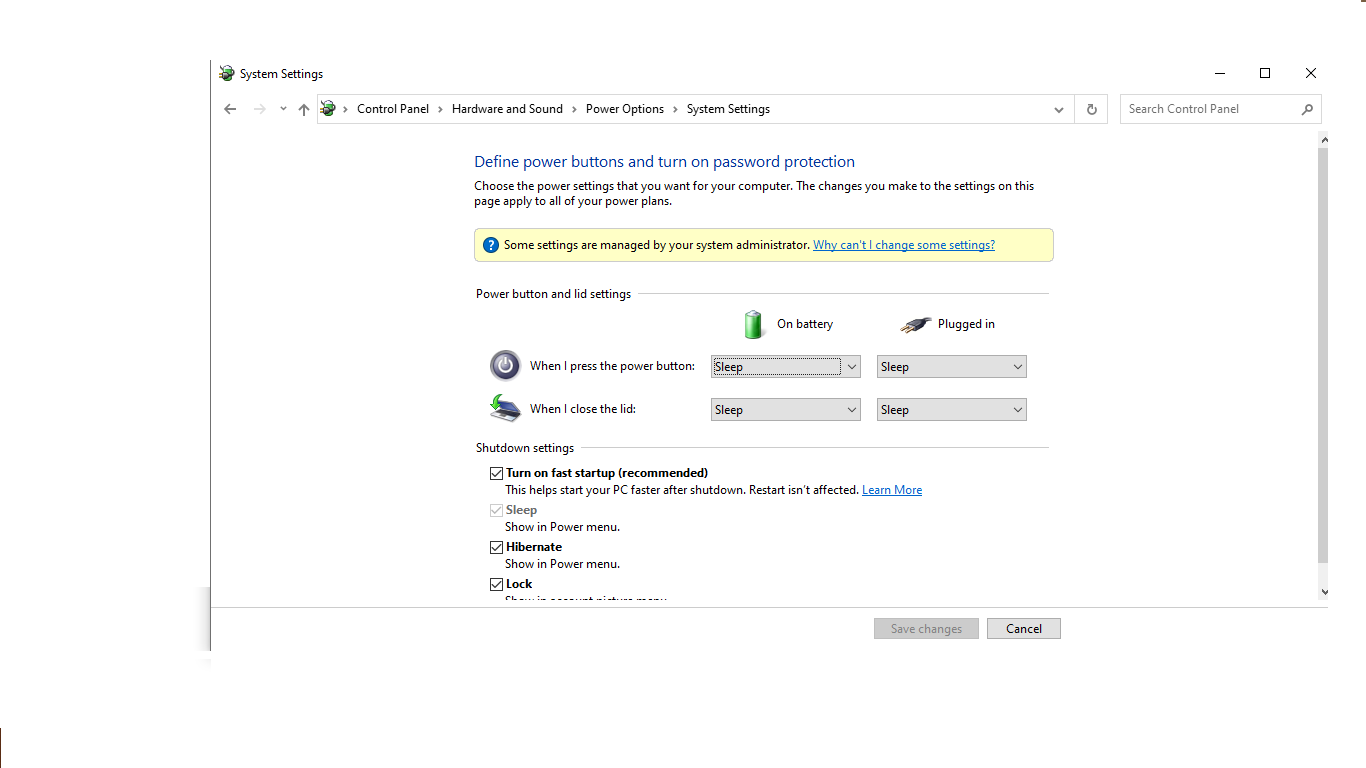1366x768 pixels.
Task: Toggle the Lock checkbox
Action: point(496,584)
